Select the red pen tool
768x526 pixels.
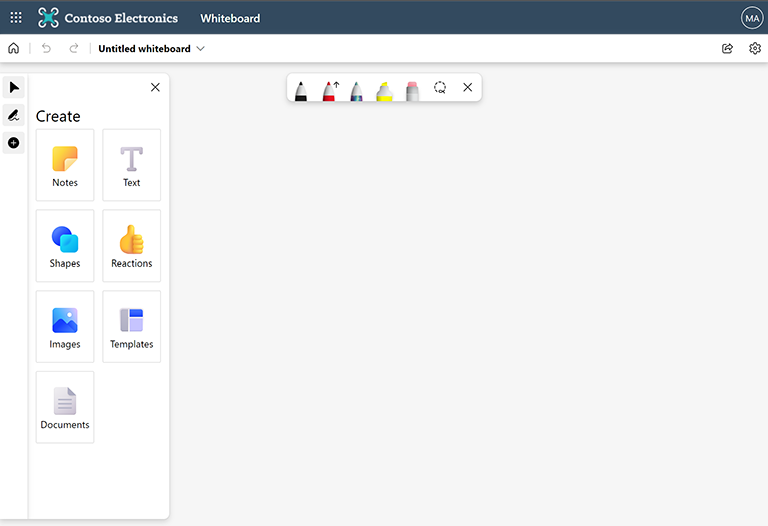point(329,89)
